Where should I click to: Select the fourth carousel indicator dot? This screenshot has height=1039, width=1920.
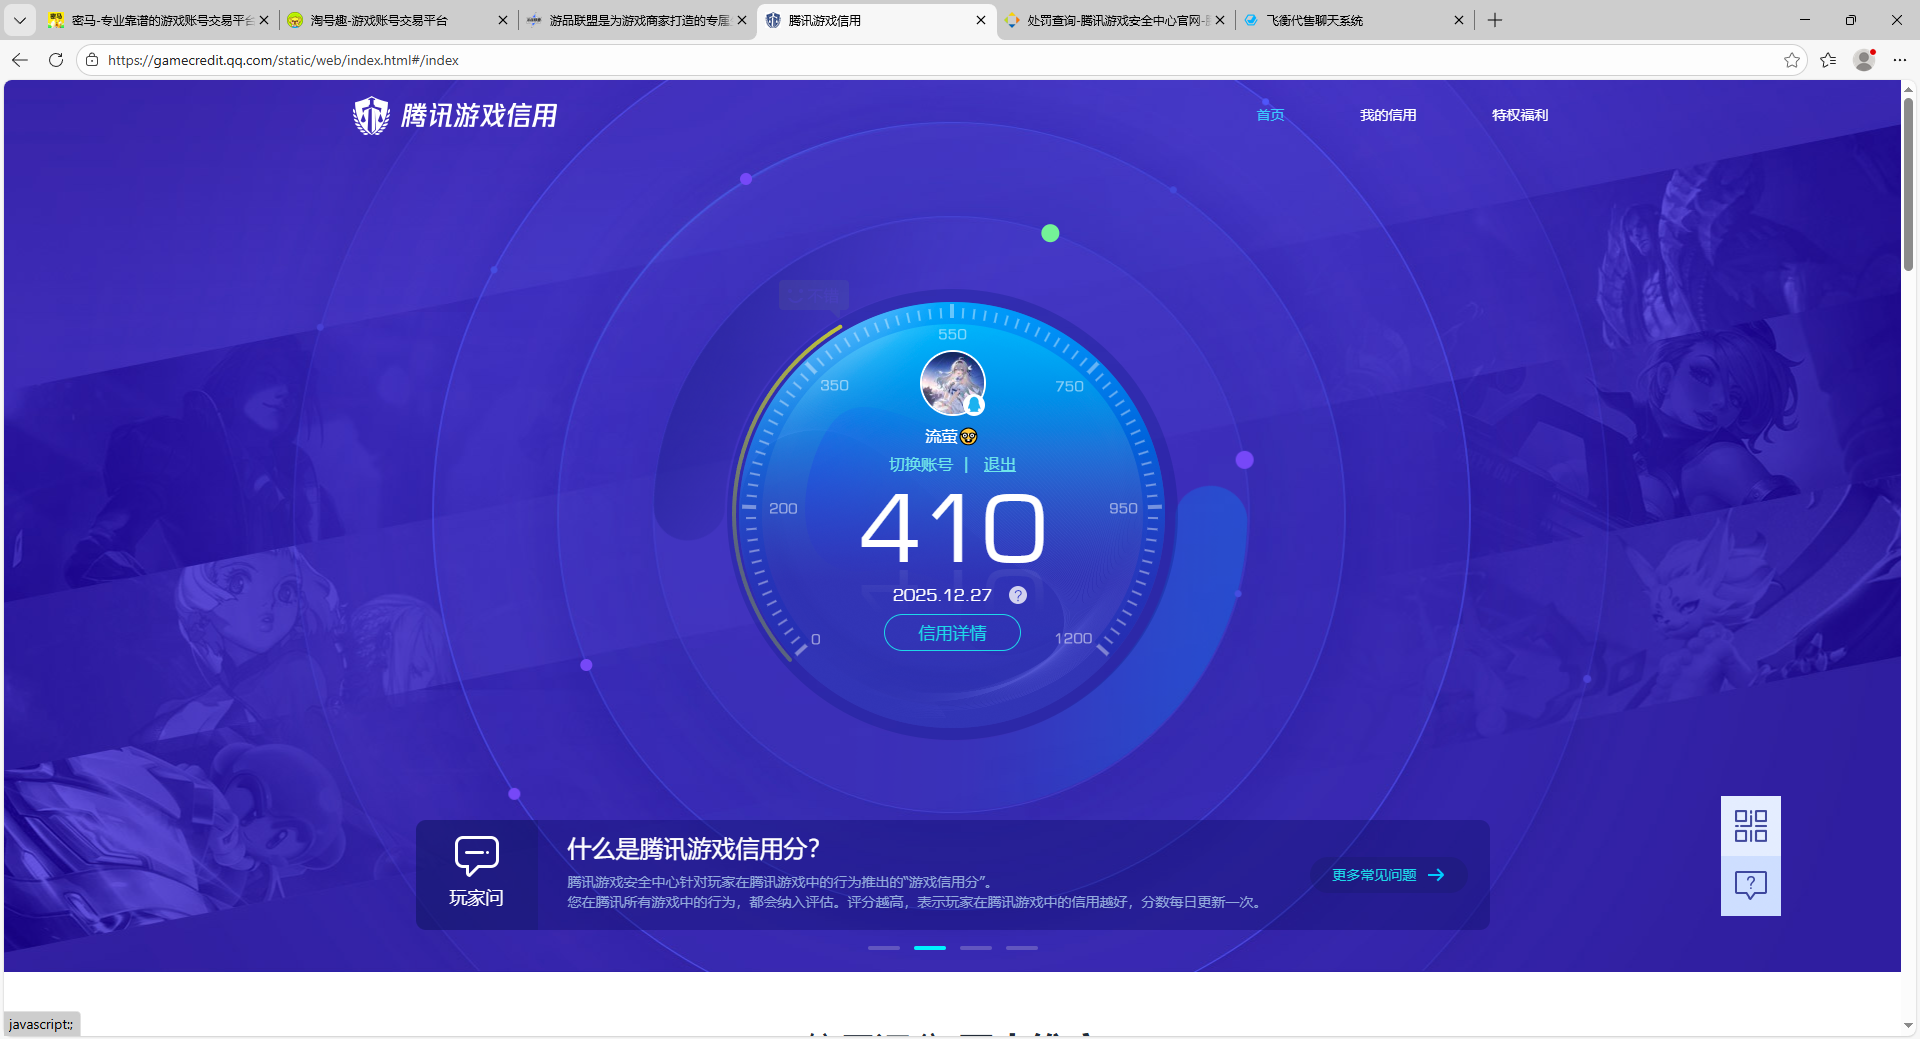point(1021,948)
